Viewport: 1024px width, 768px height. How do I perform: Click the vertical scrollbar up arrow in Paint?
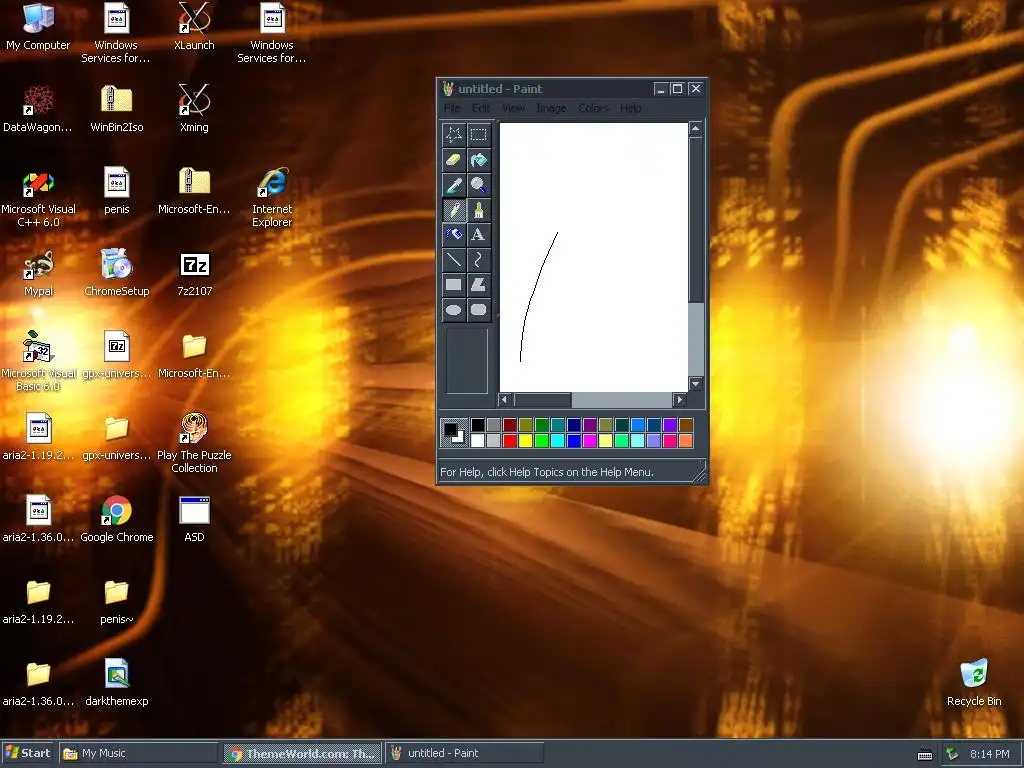(x=696, y=129)
